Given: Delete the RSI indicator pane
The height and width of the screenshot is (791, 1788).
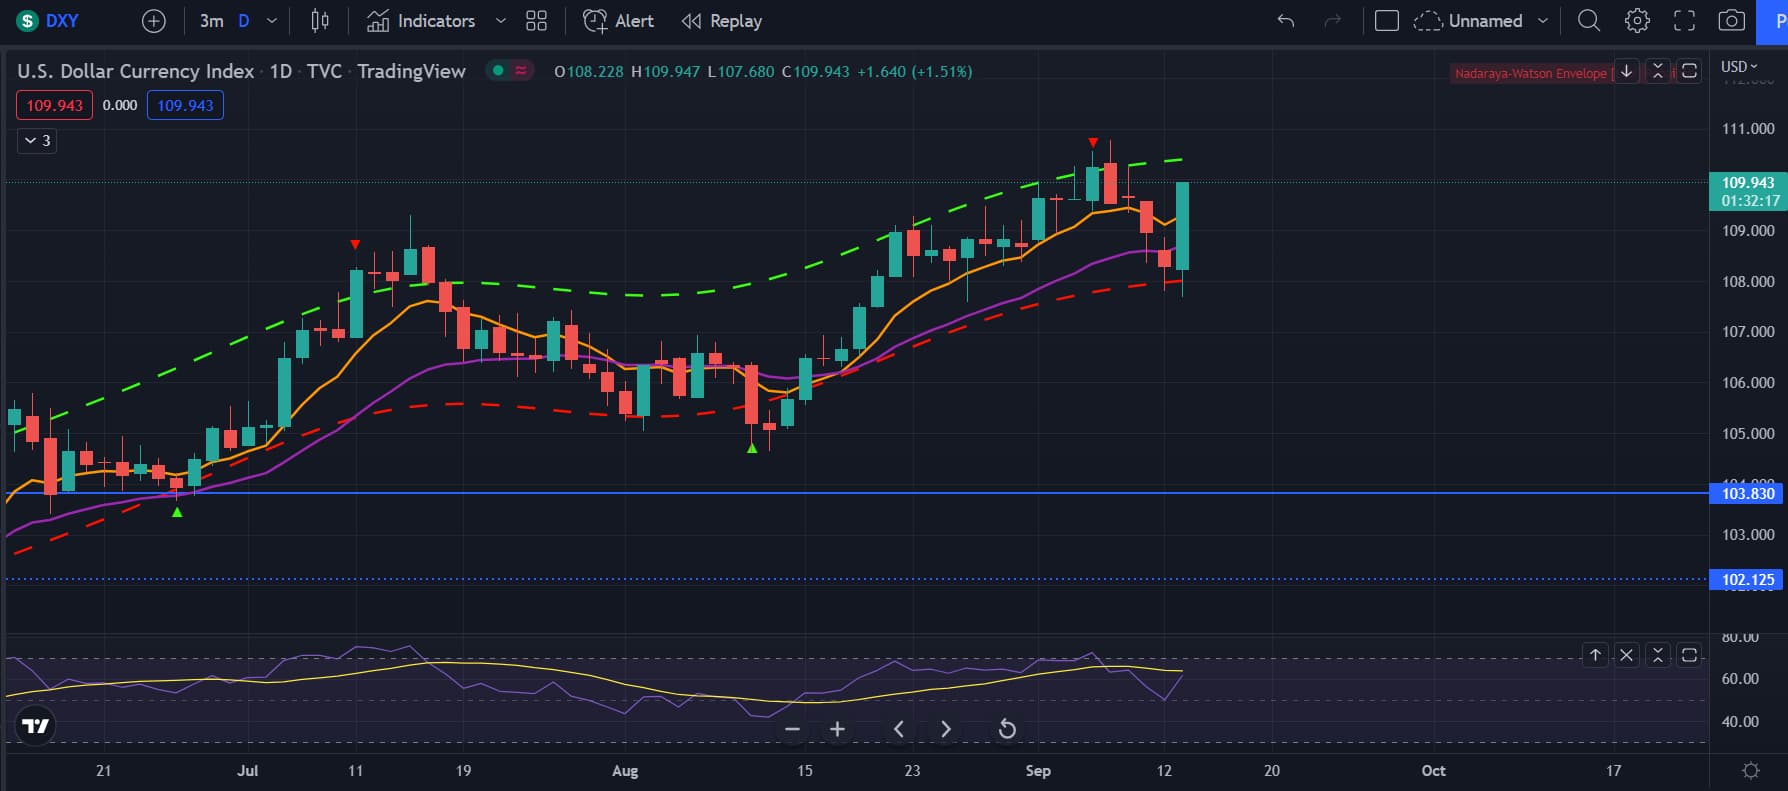Looking at the screenshot, I should click(1627, 655).
